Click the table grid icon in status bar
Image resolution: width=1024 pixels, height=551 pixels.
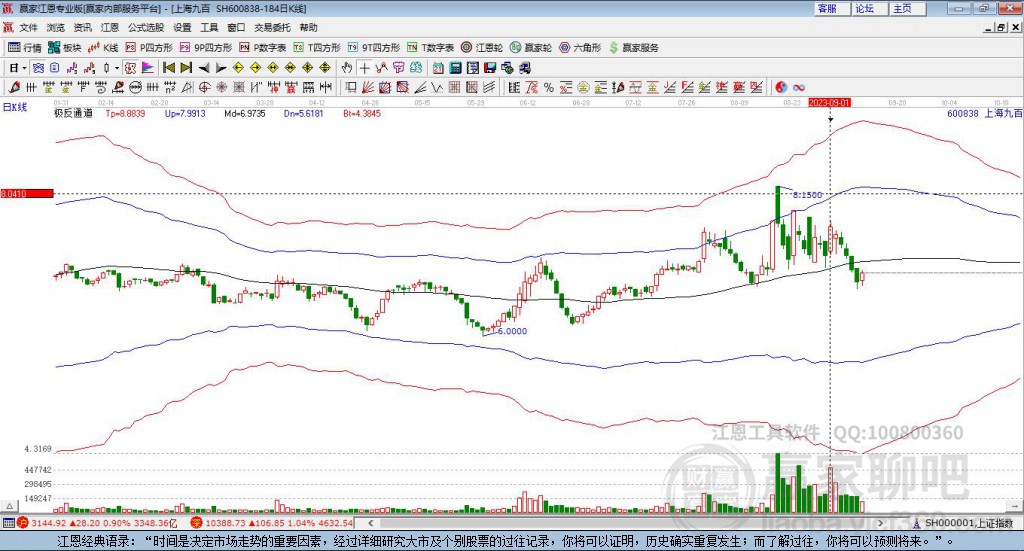(8, 523)
